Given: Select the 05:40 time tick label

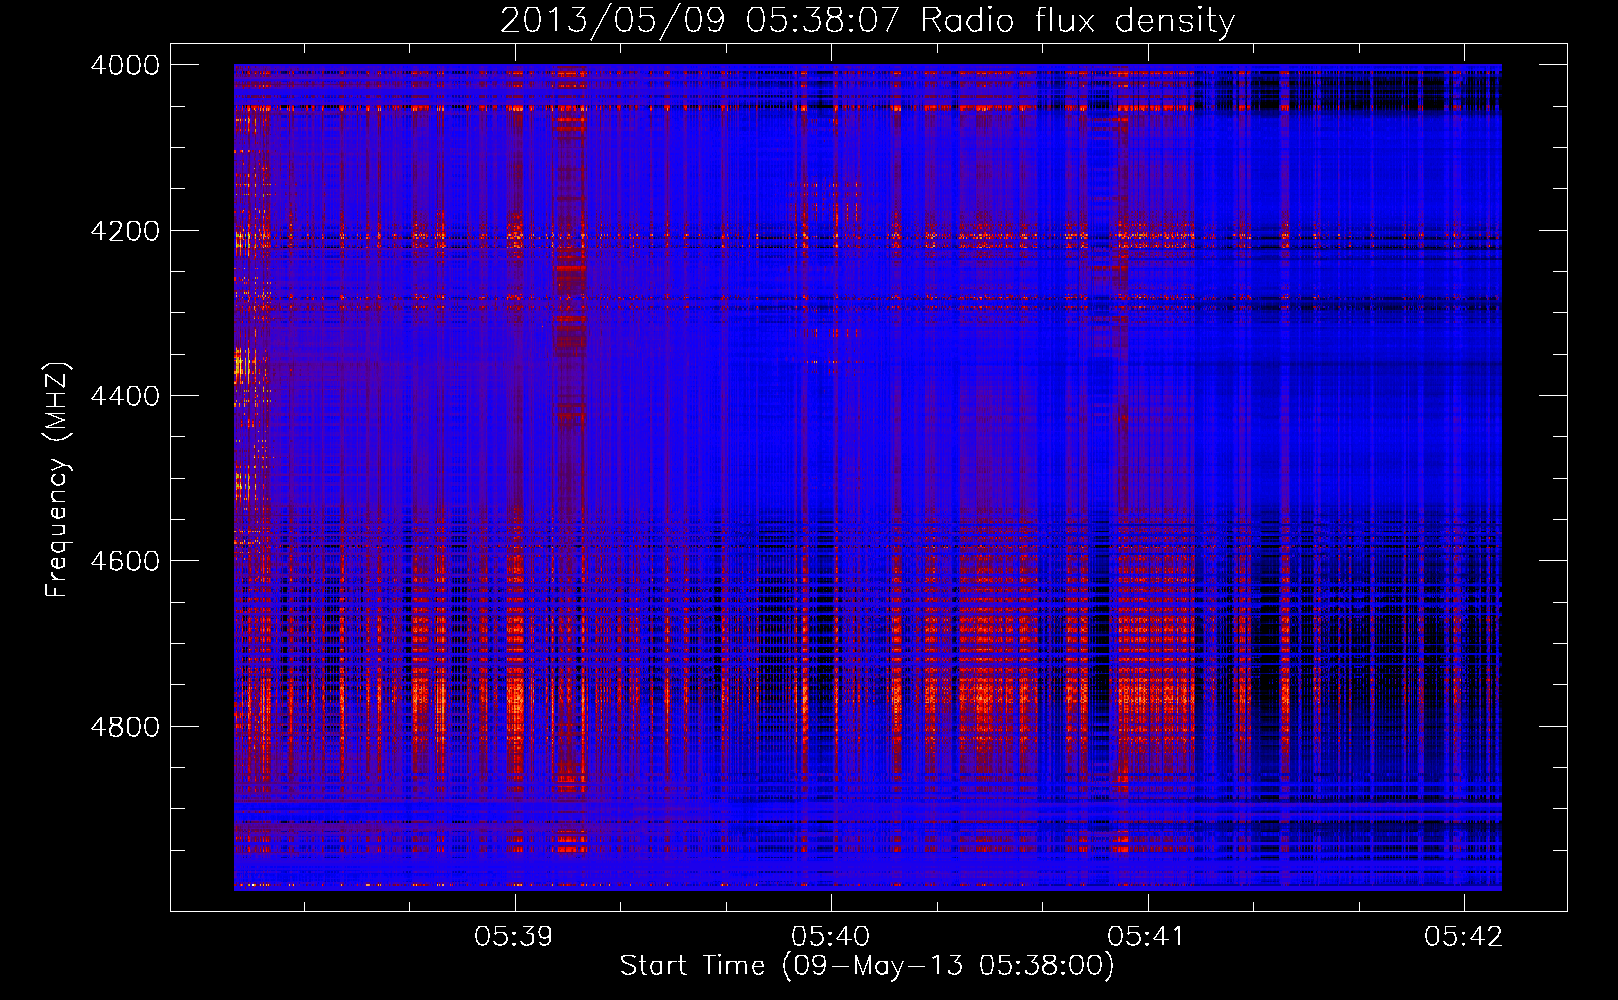Looking at the screenshot, I should pos(831,937).
